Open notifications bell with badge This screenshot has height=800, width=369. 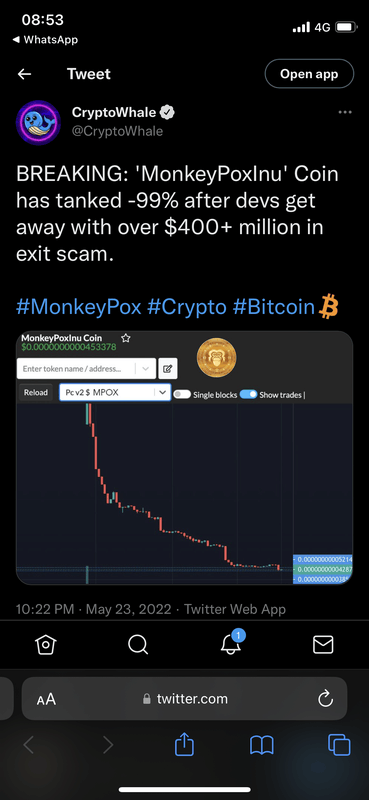tap(232, 642)
